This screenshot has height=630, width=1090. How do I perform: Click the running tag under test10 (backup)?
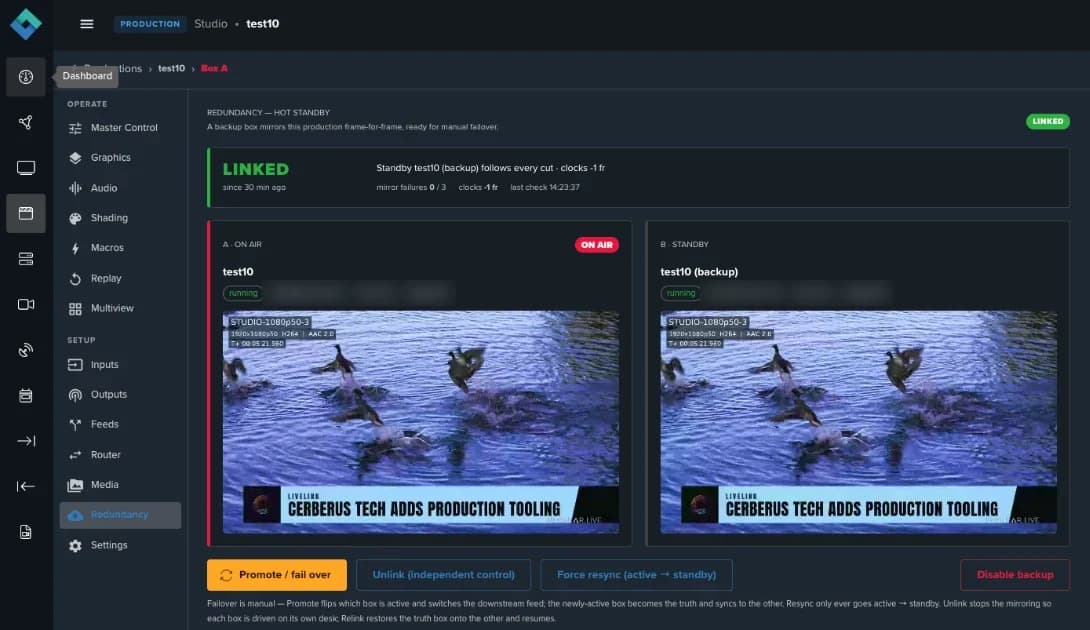[x=681, y=293]
